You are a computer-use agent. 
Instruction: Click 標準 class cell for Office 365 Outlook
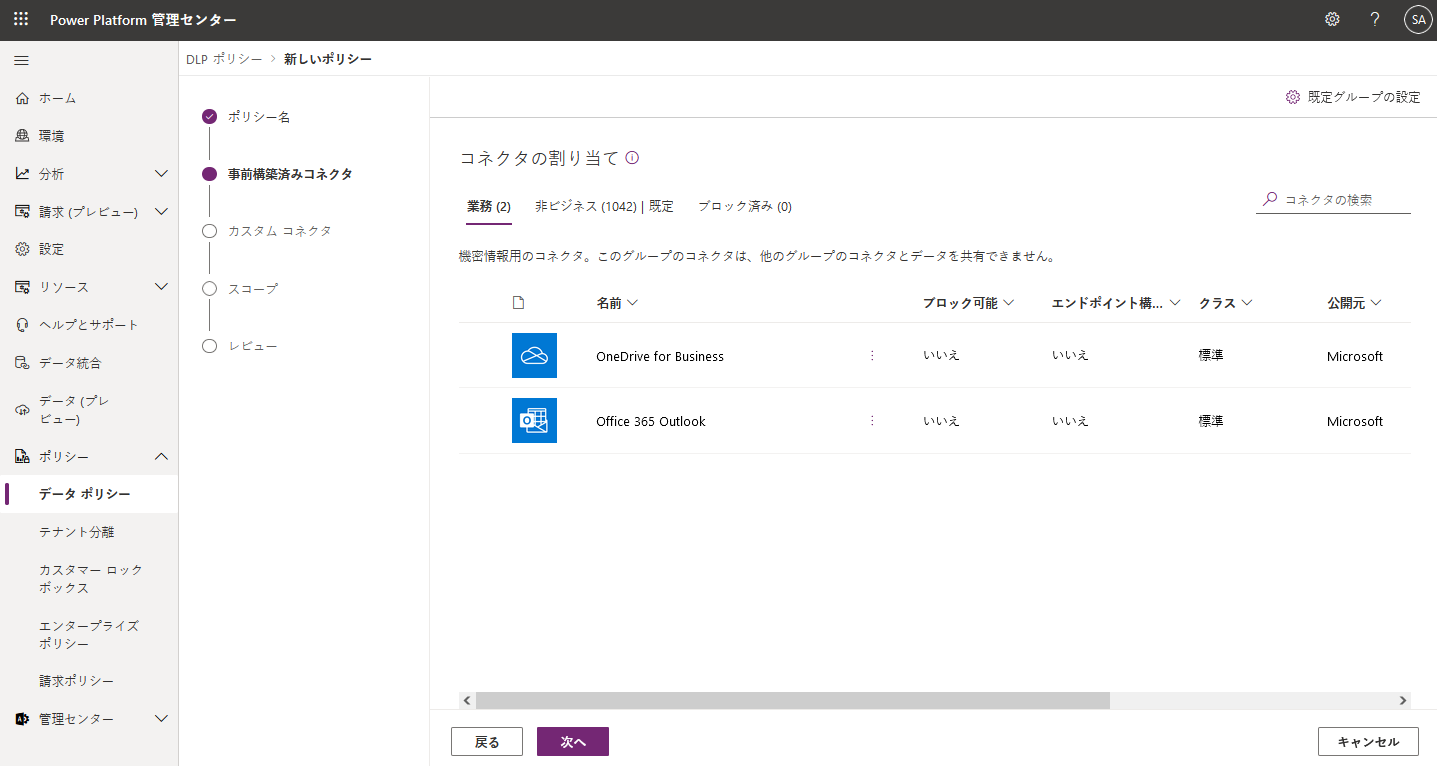pos(1211,421)
